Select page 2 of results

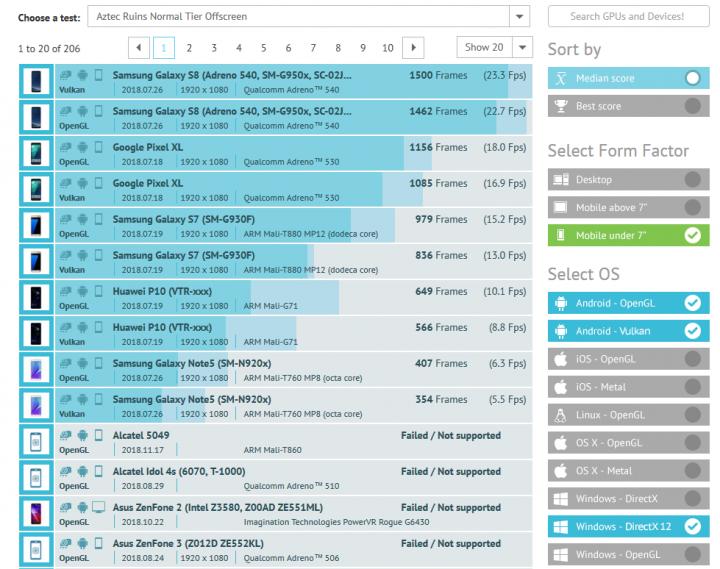[x=189, y=48]
